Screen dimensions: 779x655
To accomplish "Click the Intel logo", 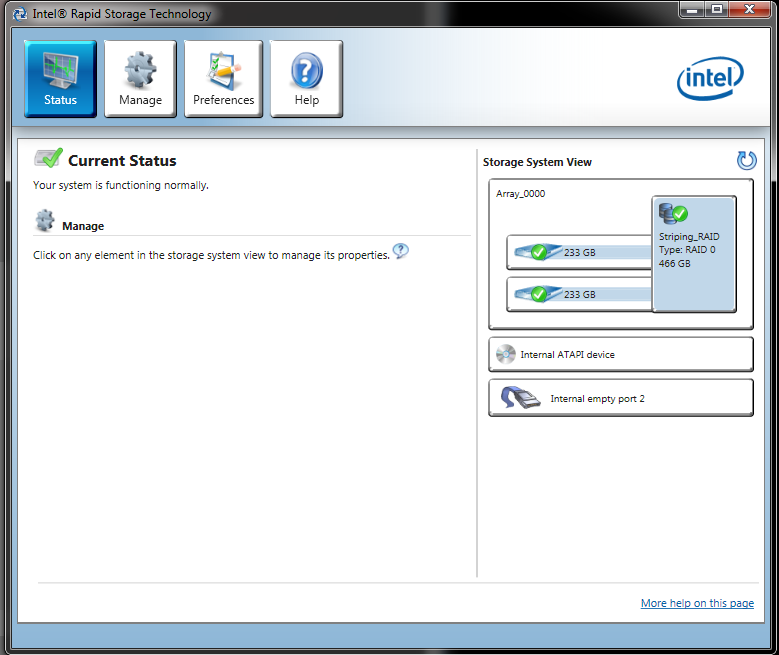I will (x=710, y=79).
